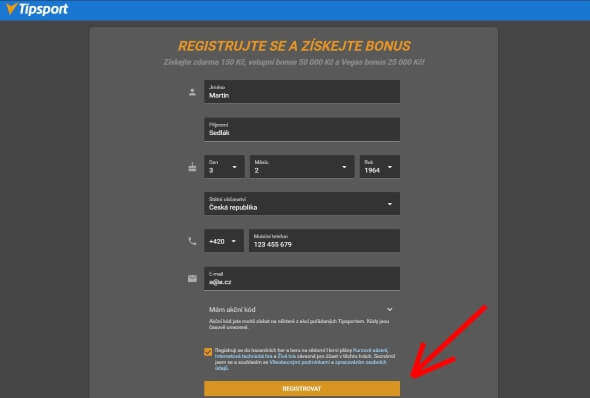This screenshot has height=398, width=590.
Task: Toggle the registration terms agreement checkbox
Action: tap(208, 352)
